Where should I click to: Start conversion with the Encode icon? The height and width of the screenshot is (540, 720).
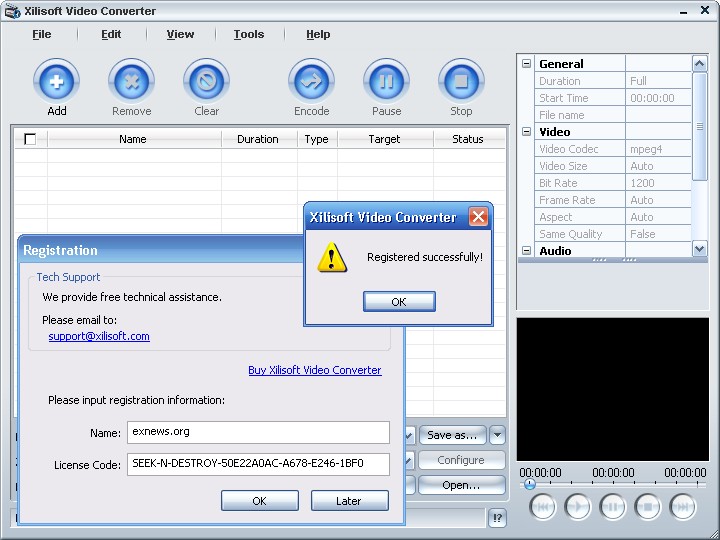311,81
